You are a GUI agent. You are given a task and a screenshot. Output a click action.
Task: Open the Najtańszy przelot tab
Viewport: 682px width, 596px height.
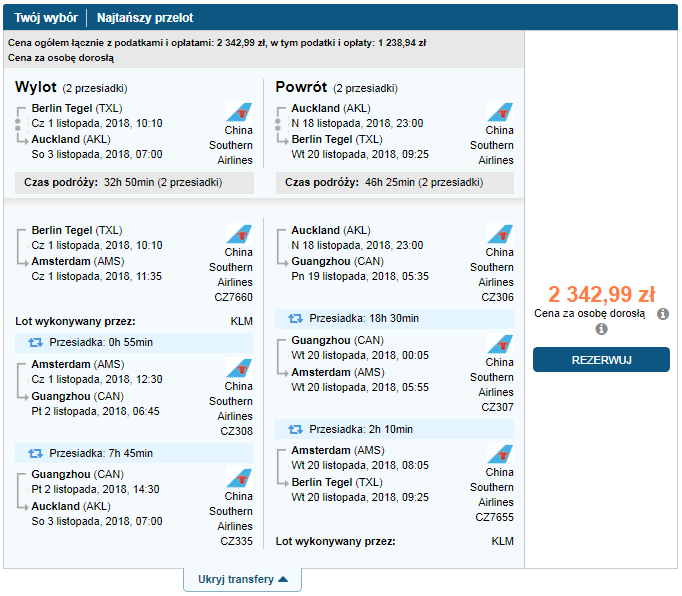coord(145,18)
